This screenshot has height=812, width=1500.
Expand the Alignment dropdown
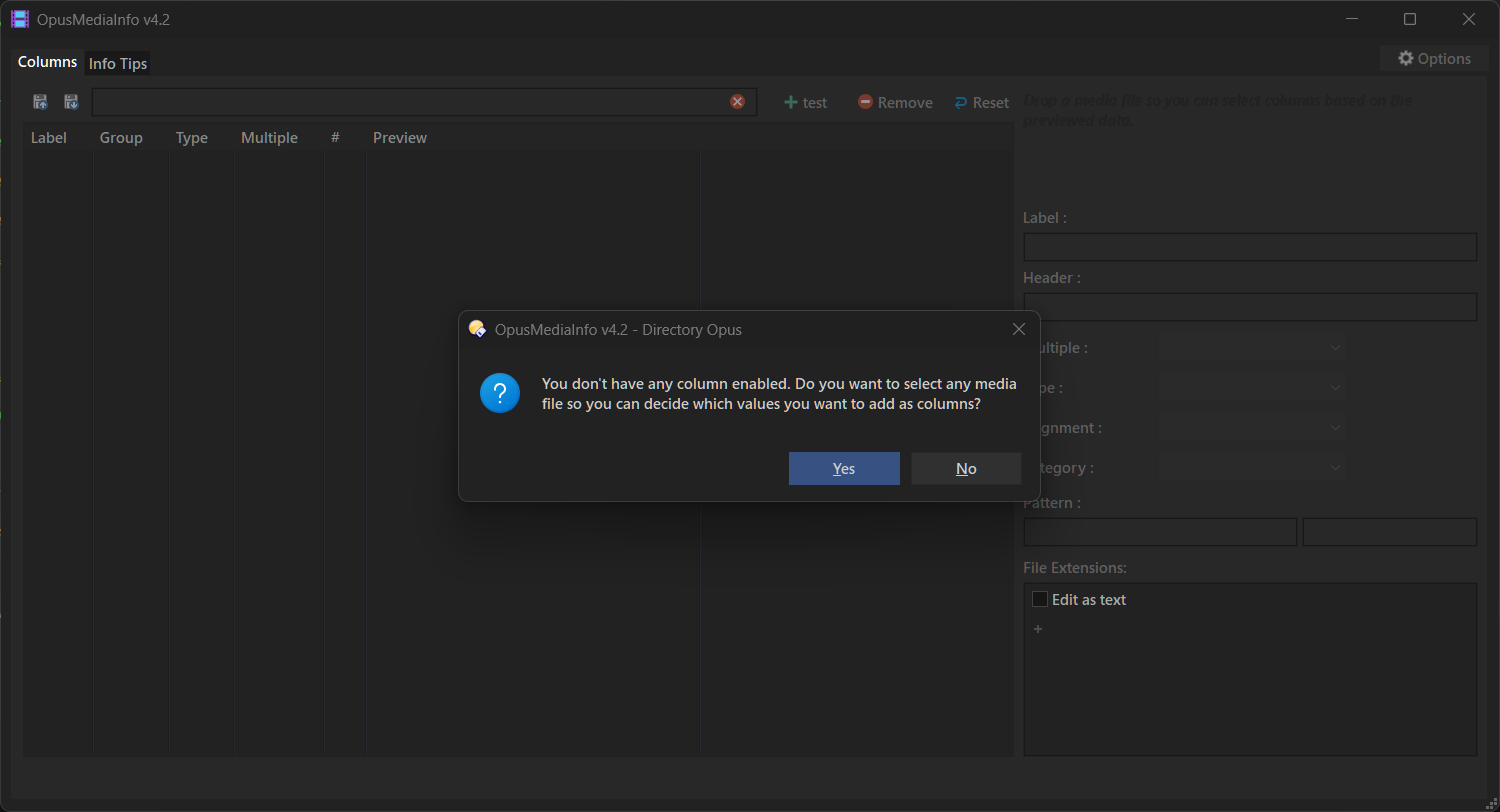tap(1251, 428)
